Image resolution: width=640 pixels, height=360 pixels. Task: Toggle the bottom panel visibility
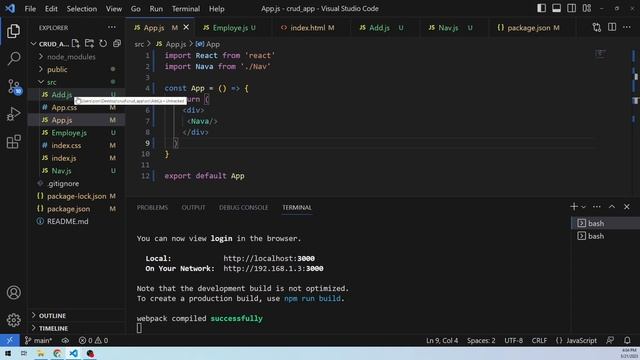point(556,8)
